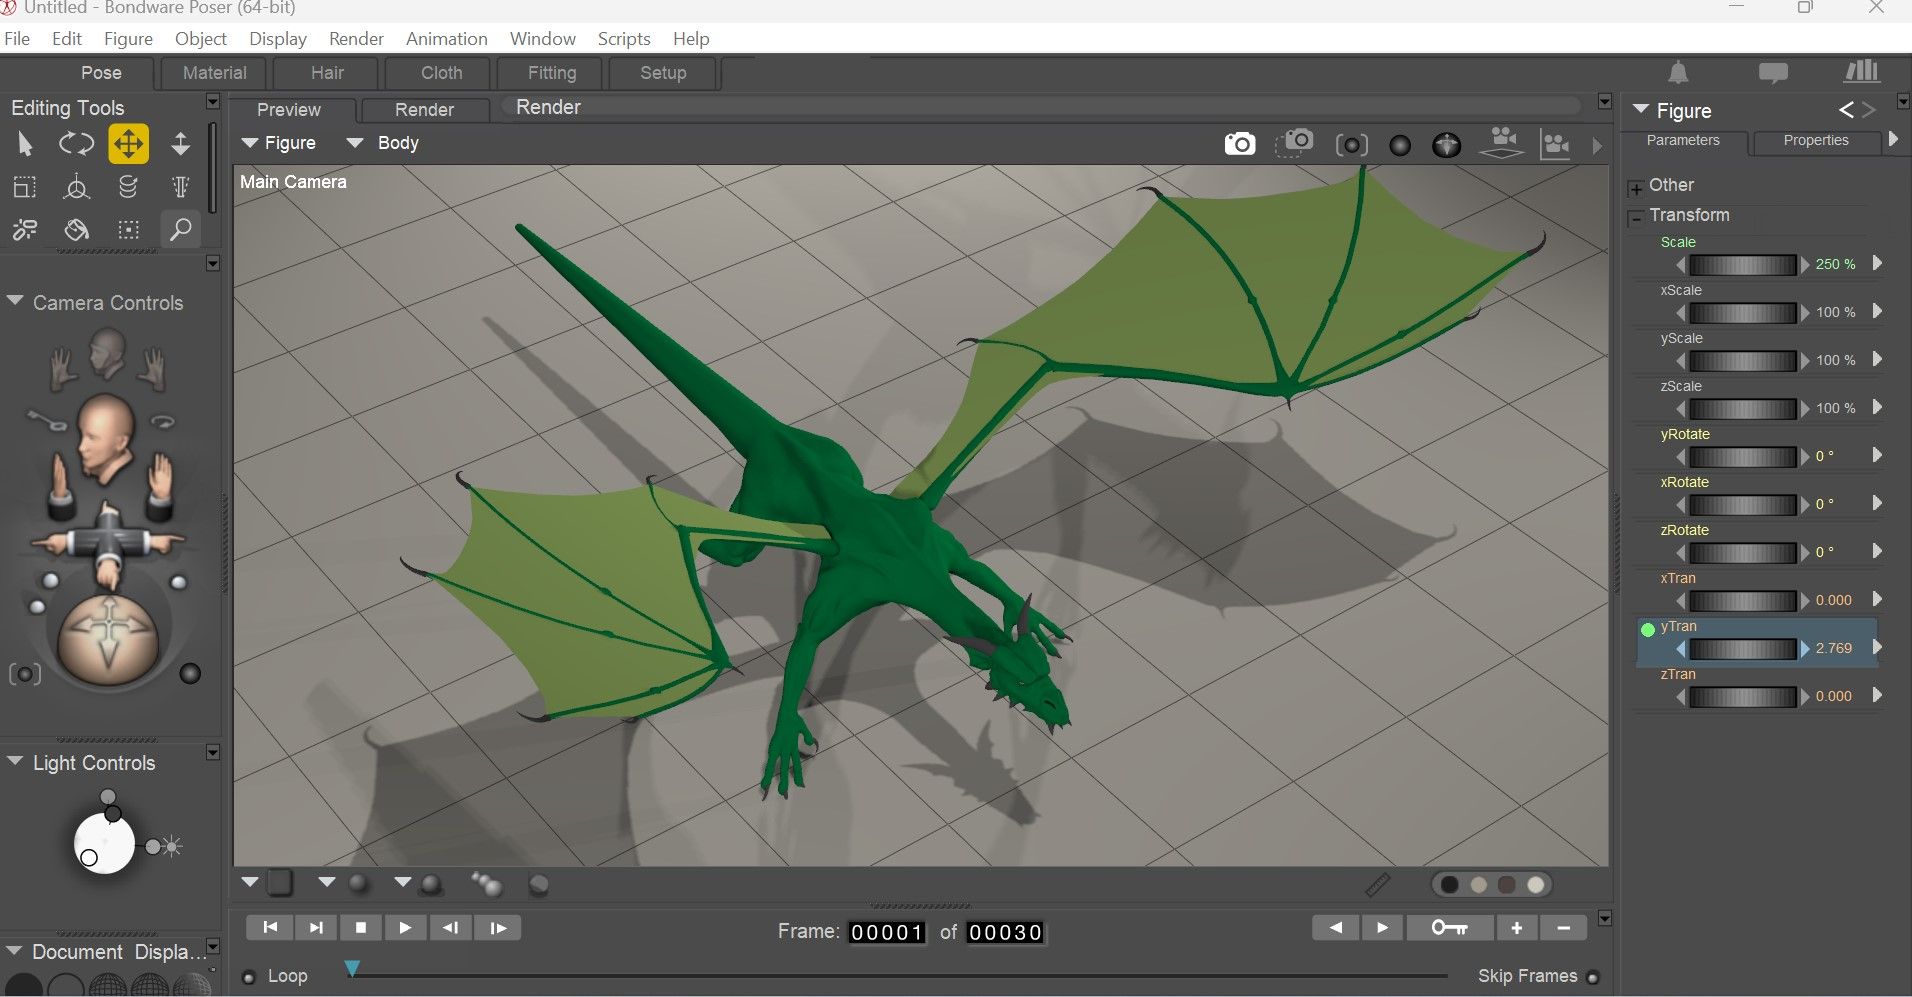Collapse the Transform parameter group
Screen dimensions: 1912x997
(1636, 217)
